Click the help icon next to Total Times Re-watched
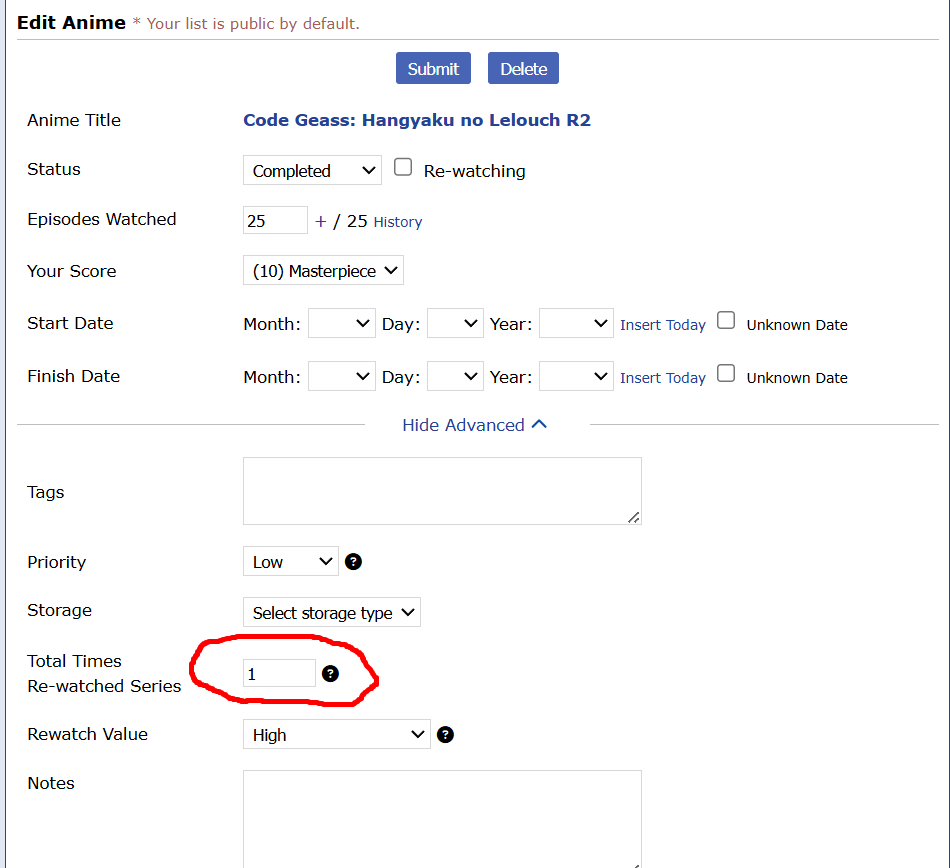 pos(330,674)
